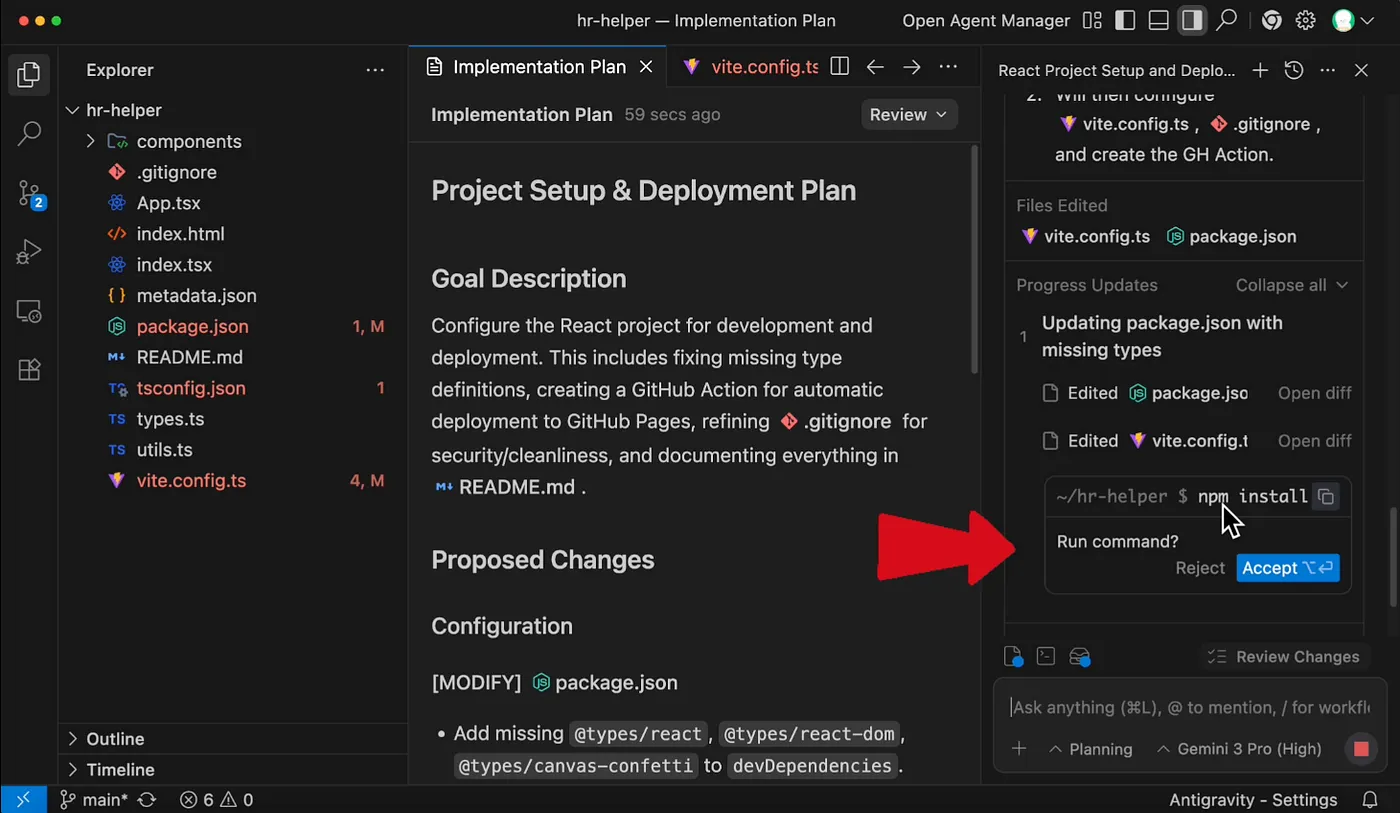The image size is (1400, 813).
Task: Open search magnifier in title bar
Action: click(1227, 20)
